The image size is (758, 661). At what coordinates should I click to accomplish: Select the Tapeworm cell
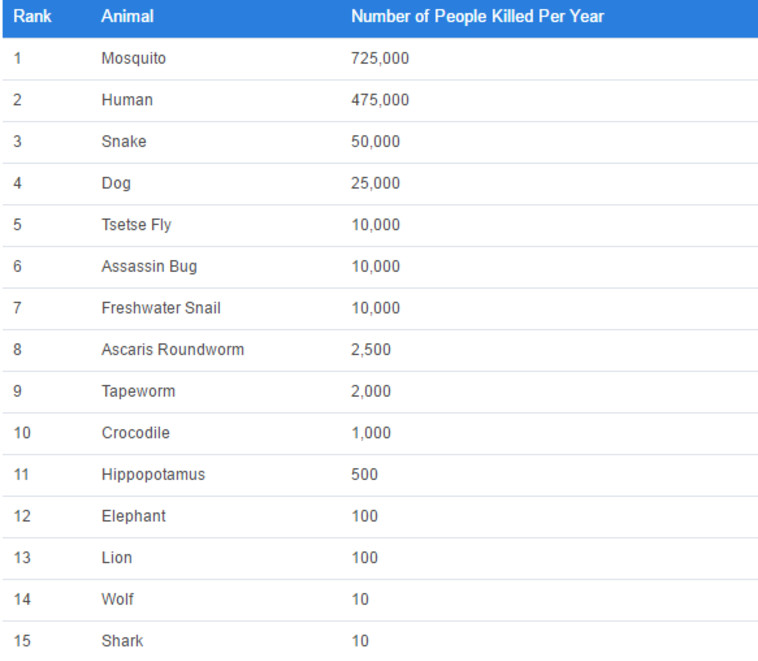(x=138, y=392)
